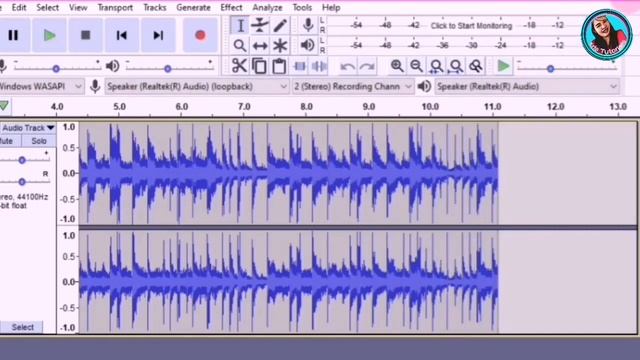Skip to end of the track
This screenshot has height=360, width=640.
point(158,36)
